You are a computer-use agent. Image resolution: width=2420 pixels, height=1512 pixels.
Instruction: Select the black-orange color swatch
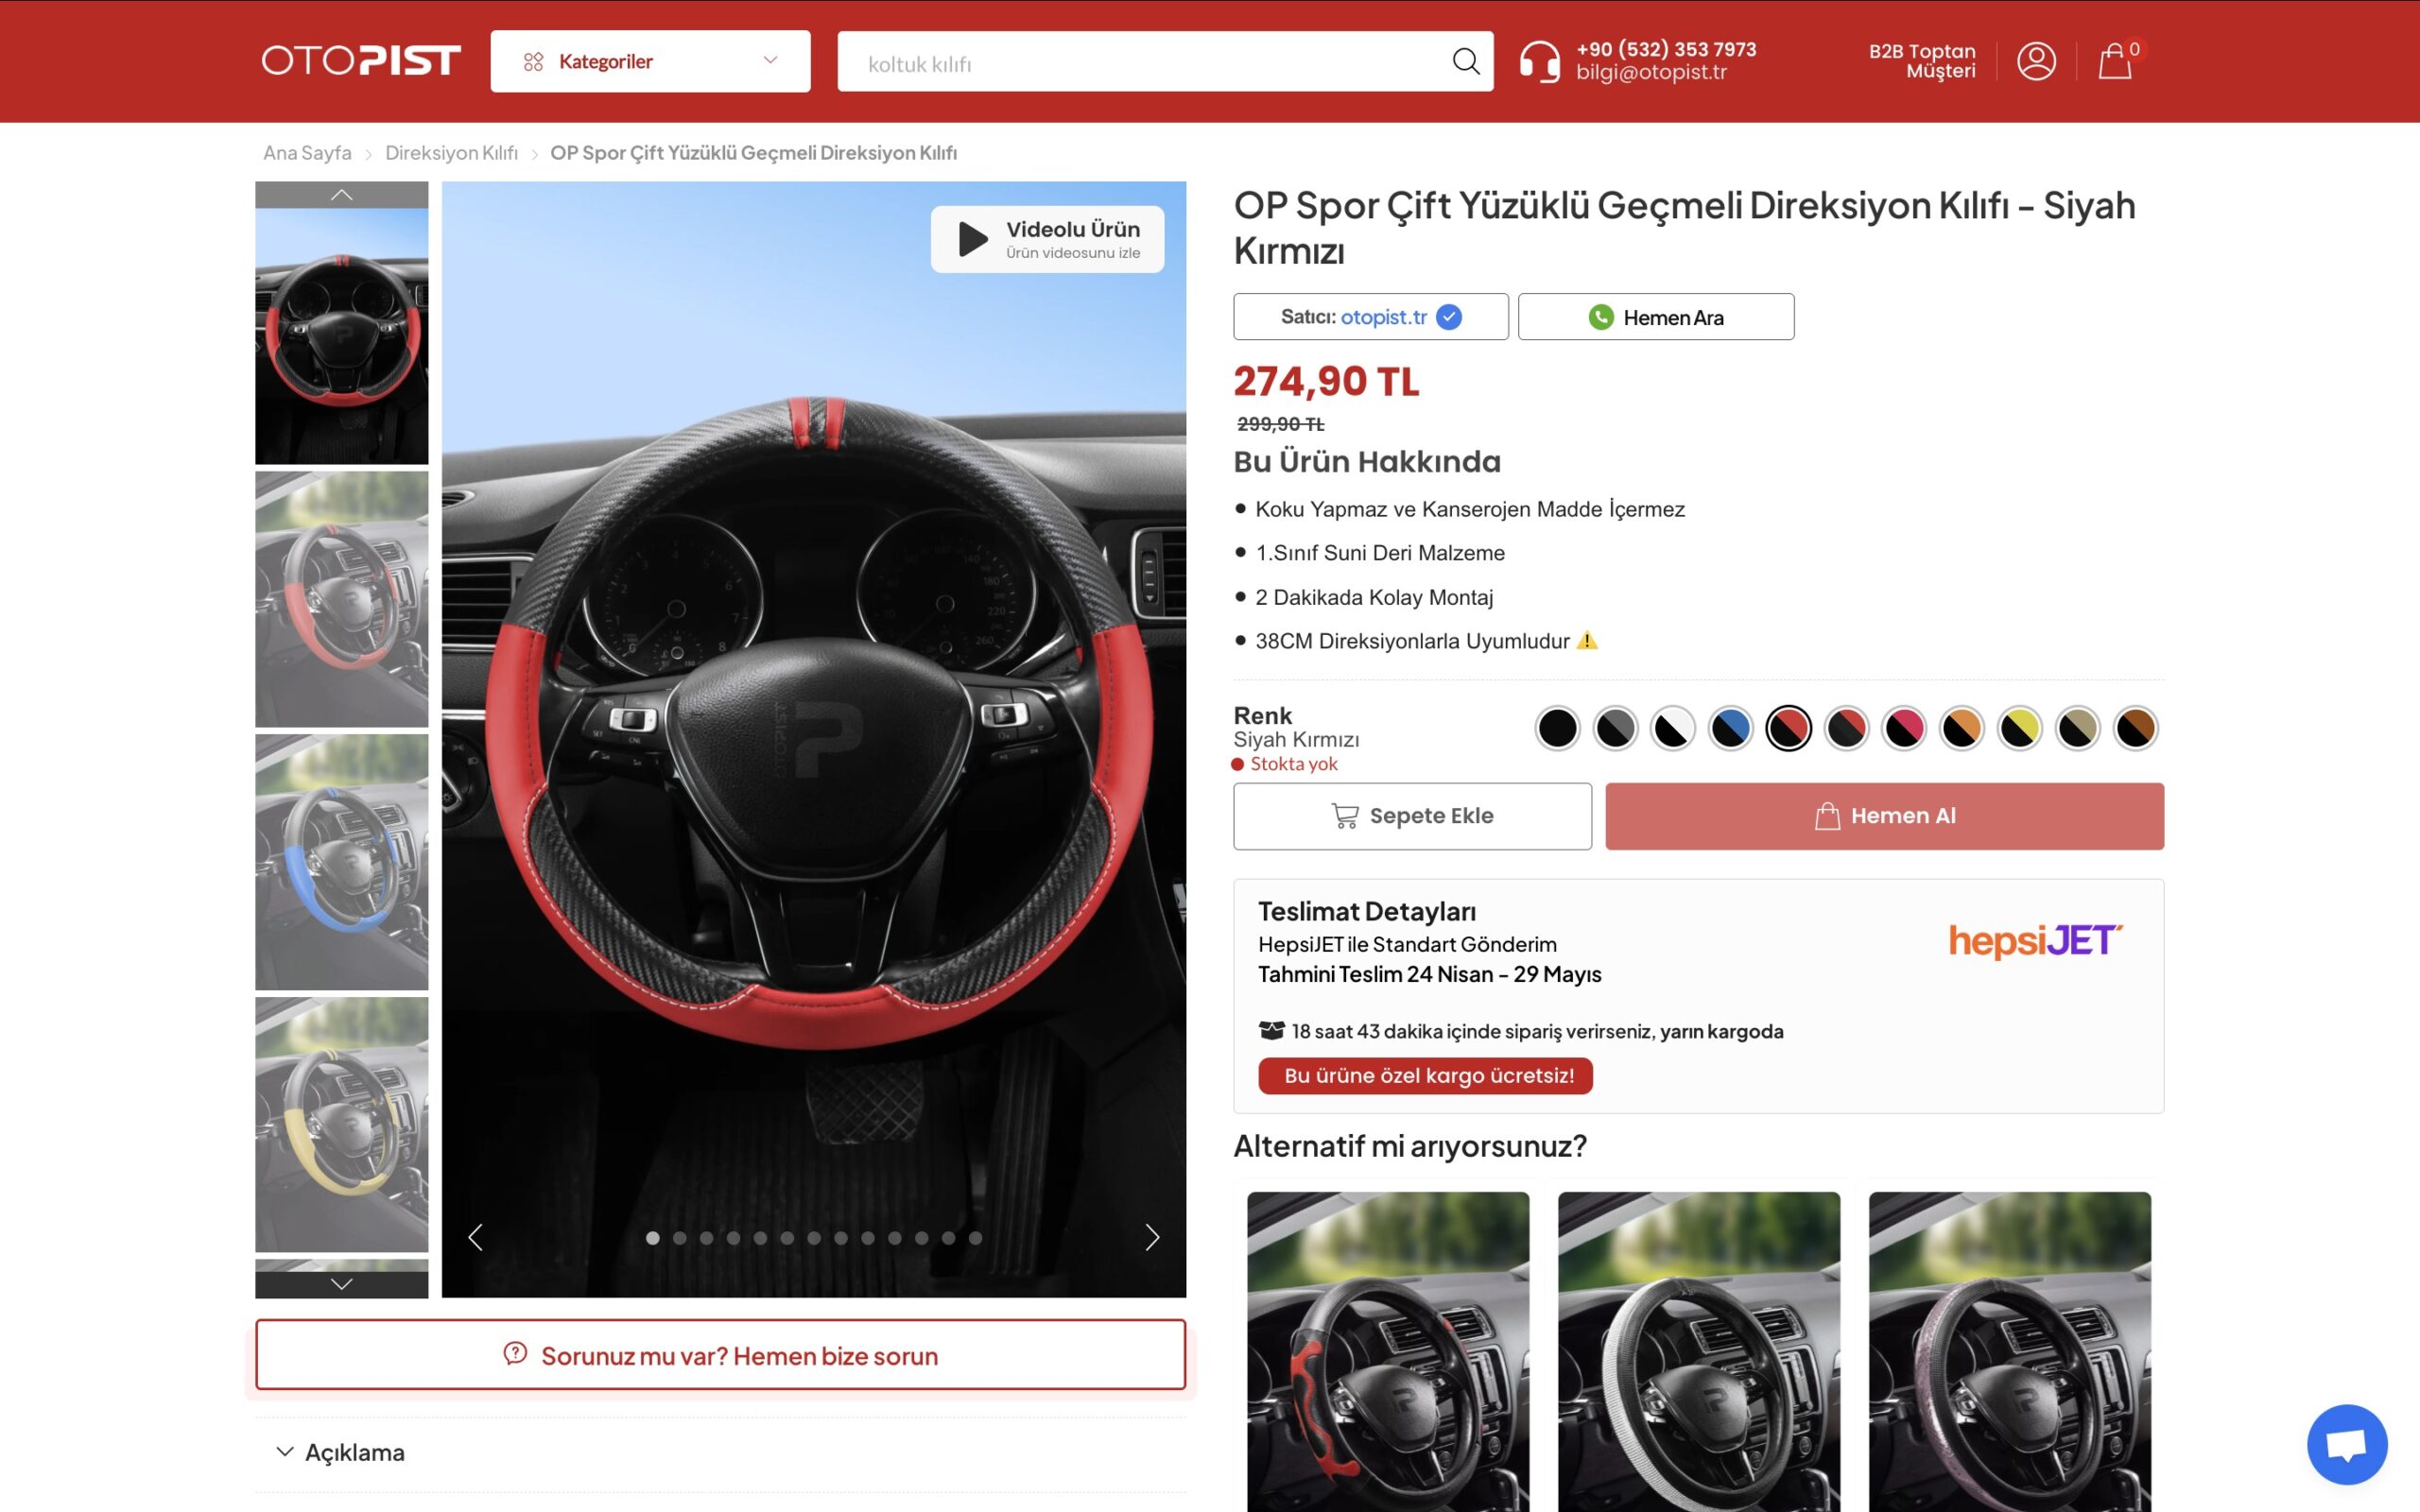click(x=1961, y=728)
